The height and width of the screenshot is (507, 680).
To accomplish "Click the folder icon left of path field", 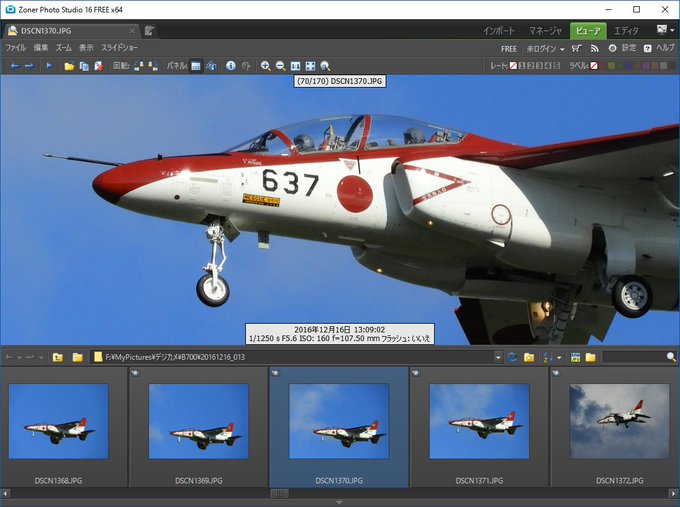I will 77,357.
